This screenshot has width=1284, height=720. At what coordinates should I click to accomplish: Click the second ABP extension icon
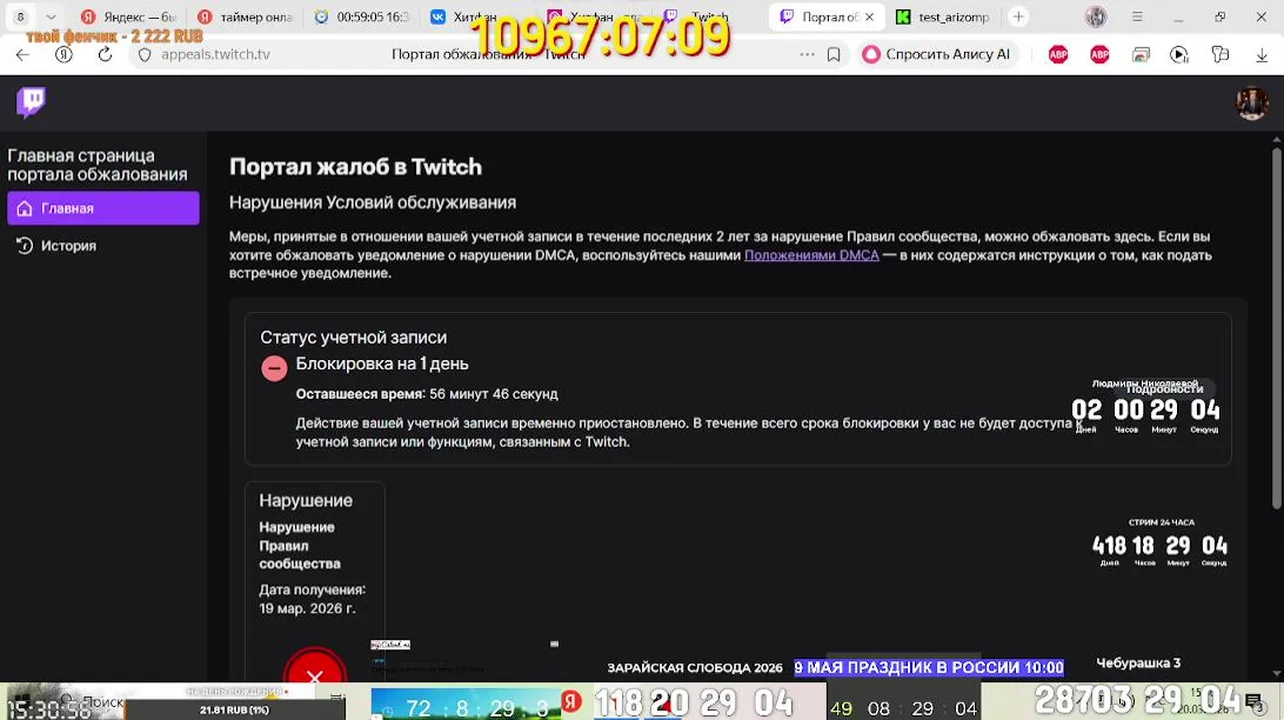tap(1100, 55)
